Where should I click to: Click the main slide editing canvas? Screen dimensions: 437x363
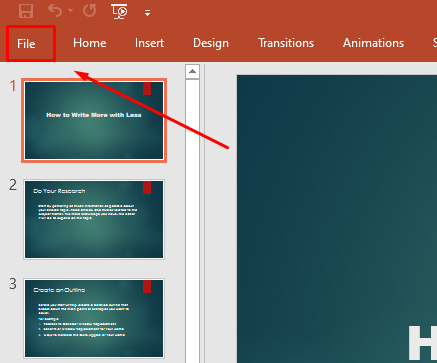(337, 219)
